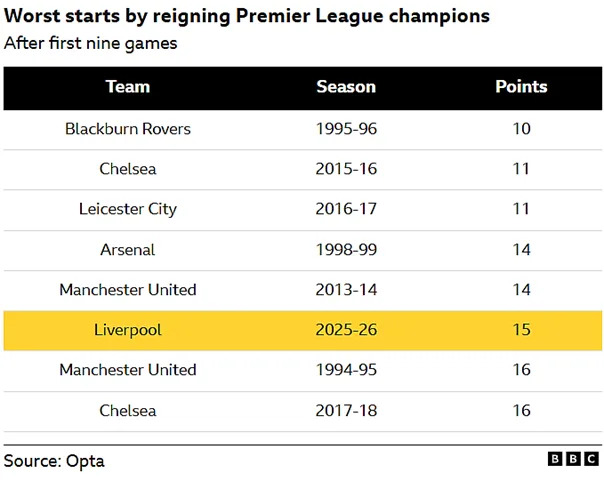
Task: Select the 1994-95 season cell
Action: (x=346, y=370)
